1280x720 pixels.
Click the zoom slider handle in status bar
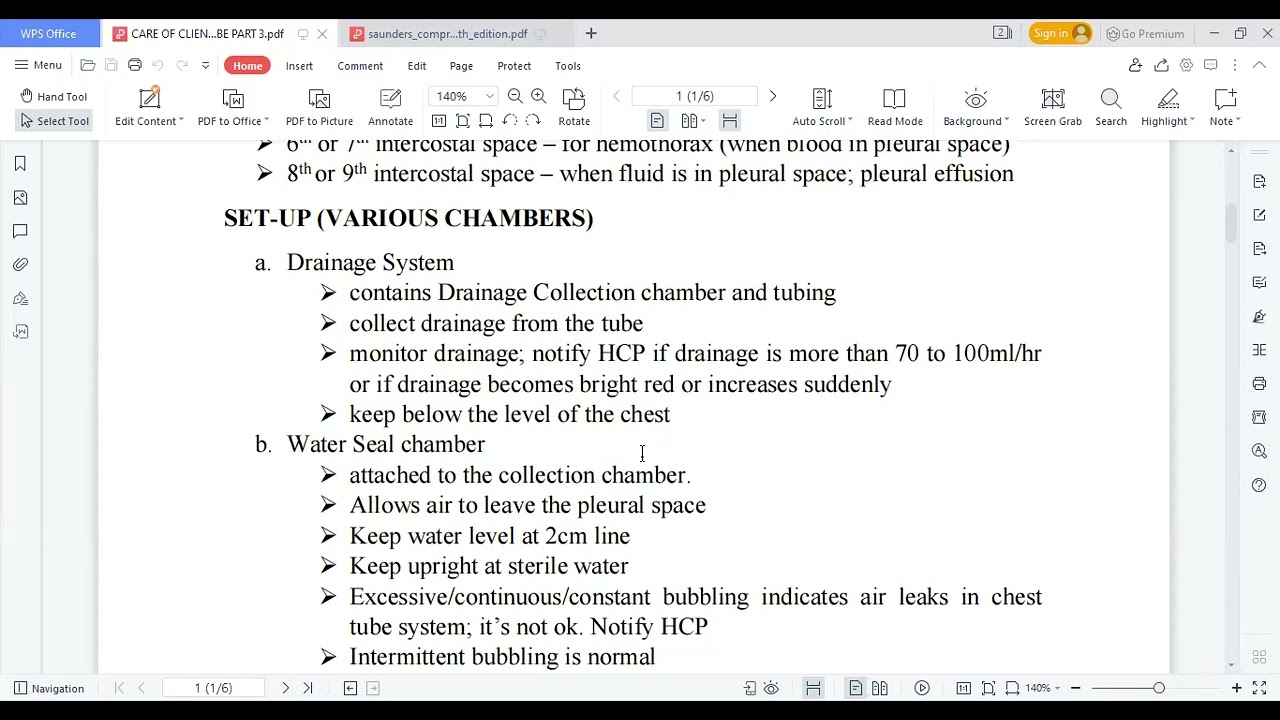[x=1159, y=688]
